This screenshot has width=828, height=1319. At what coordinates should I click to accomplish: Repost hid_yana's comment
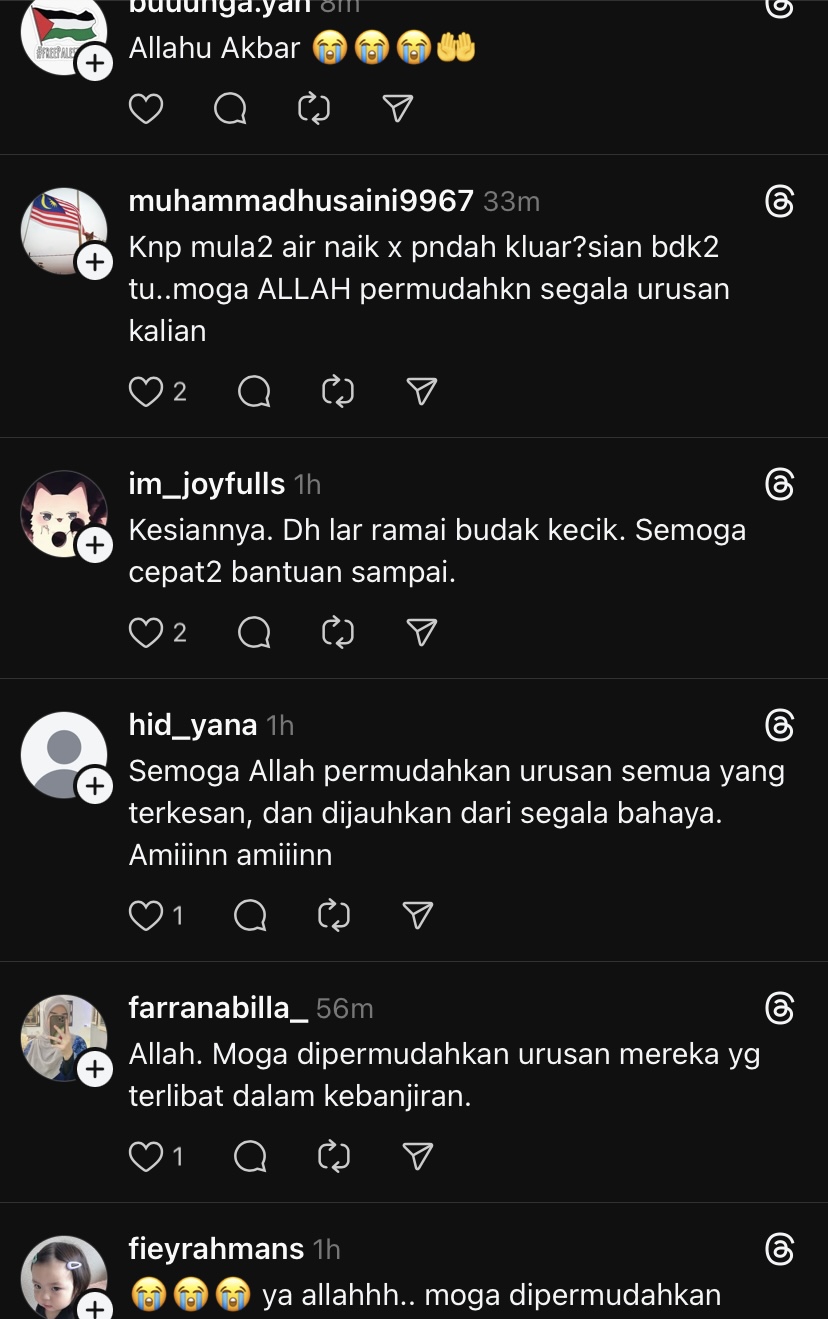[x=334, y=915]
